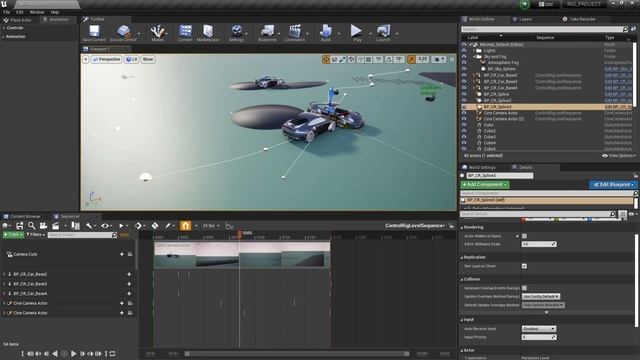The width and height of the screenshot is (640, 360).
Task: Click Sequencer camera create icon
Action: (x=43, y=226)
